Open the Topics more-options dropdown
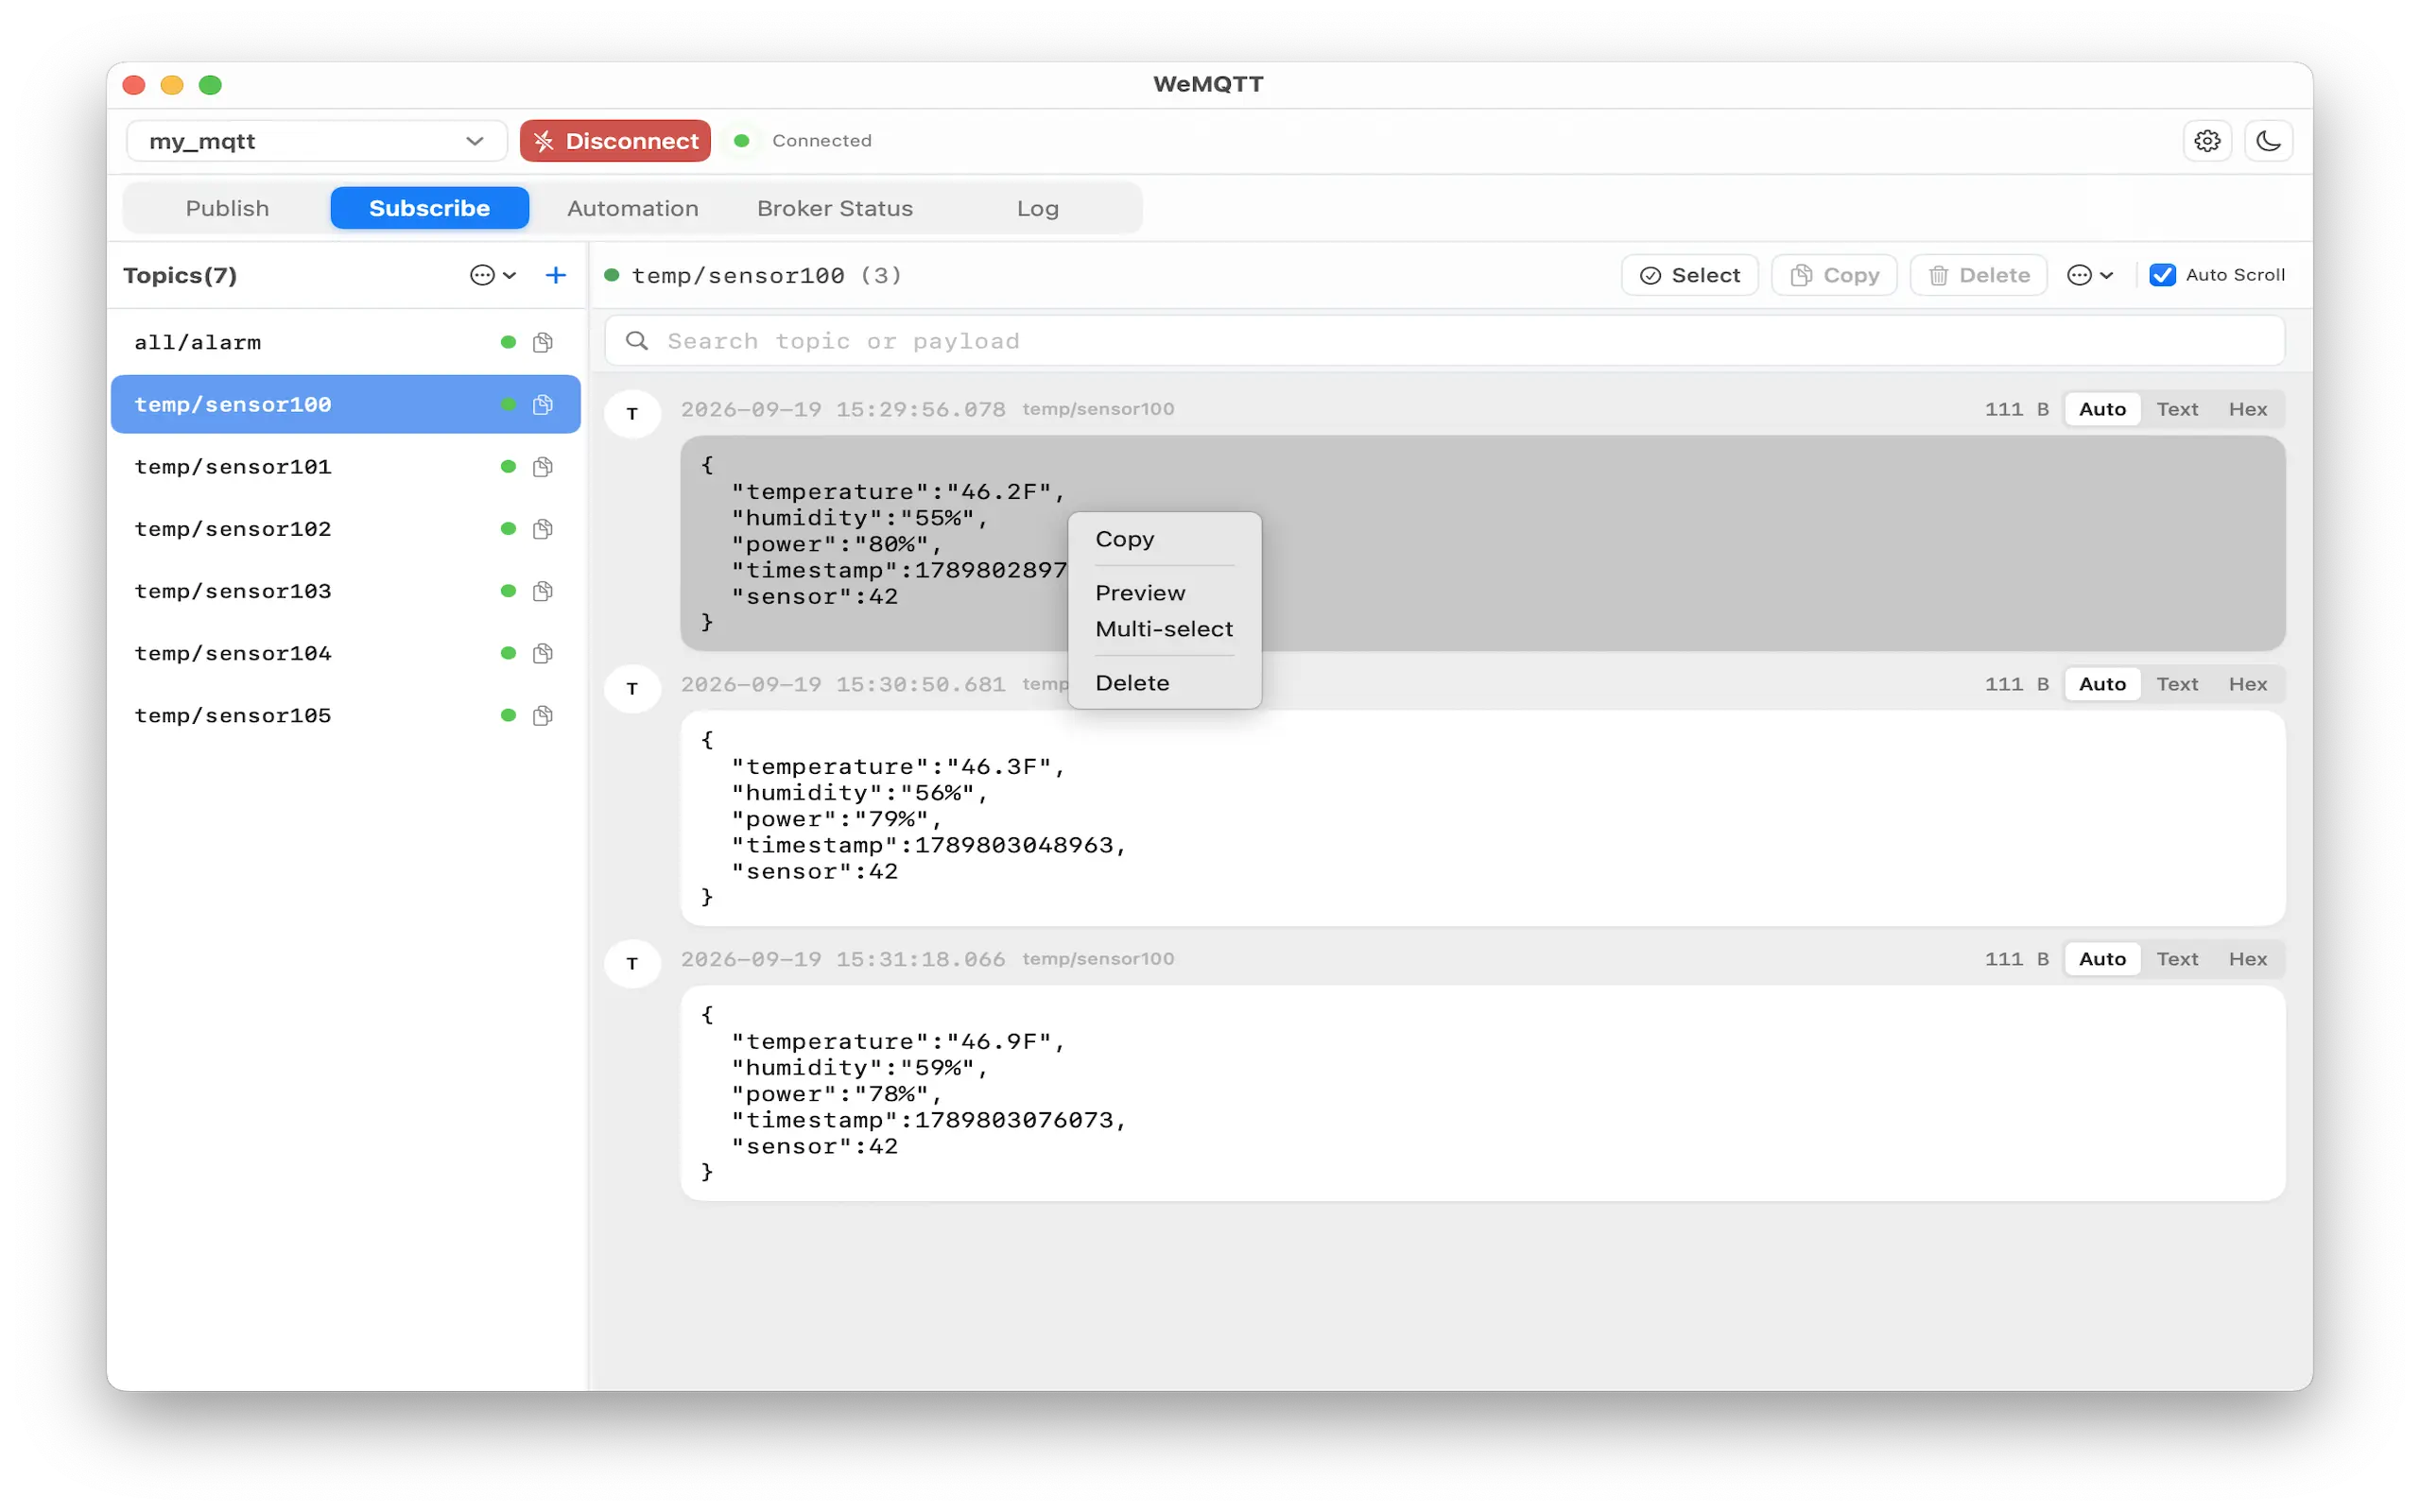Screen dimensions: 2420x1512 click(x=493, y=275)
